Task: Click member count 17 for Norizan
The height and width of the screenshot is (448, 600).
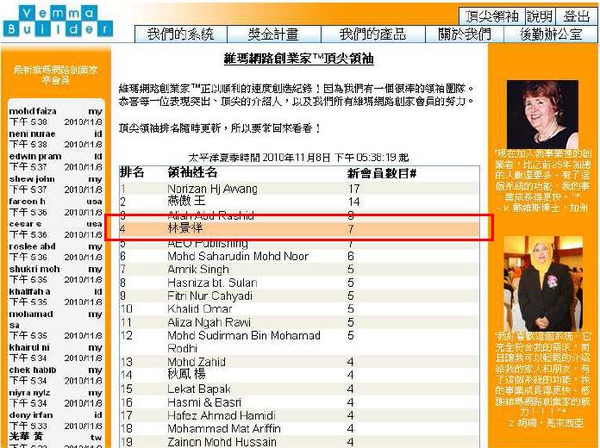Action: pyautogui.click(x=354, y=189)
